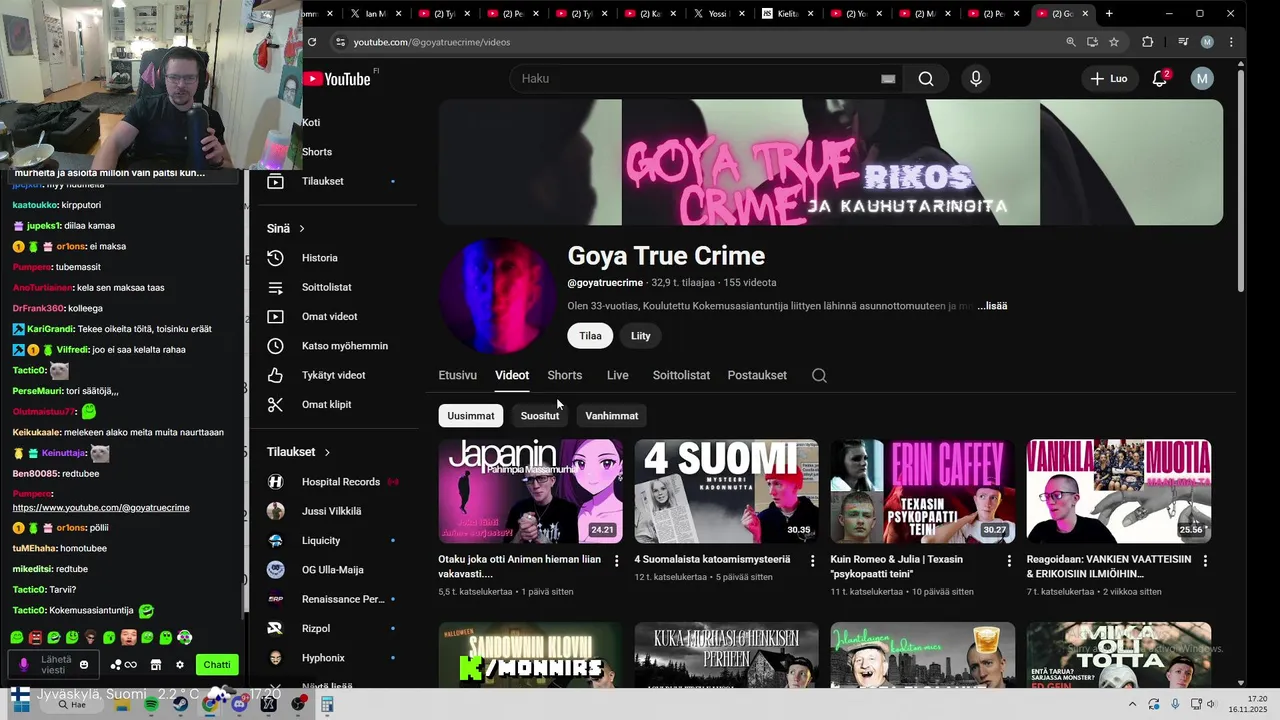1280x720 pixels.
Task: Open Chrome zoom magnifier in address bar
Action: click(1071, 42)
